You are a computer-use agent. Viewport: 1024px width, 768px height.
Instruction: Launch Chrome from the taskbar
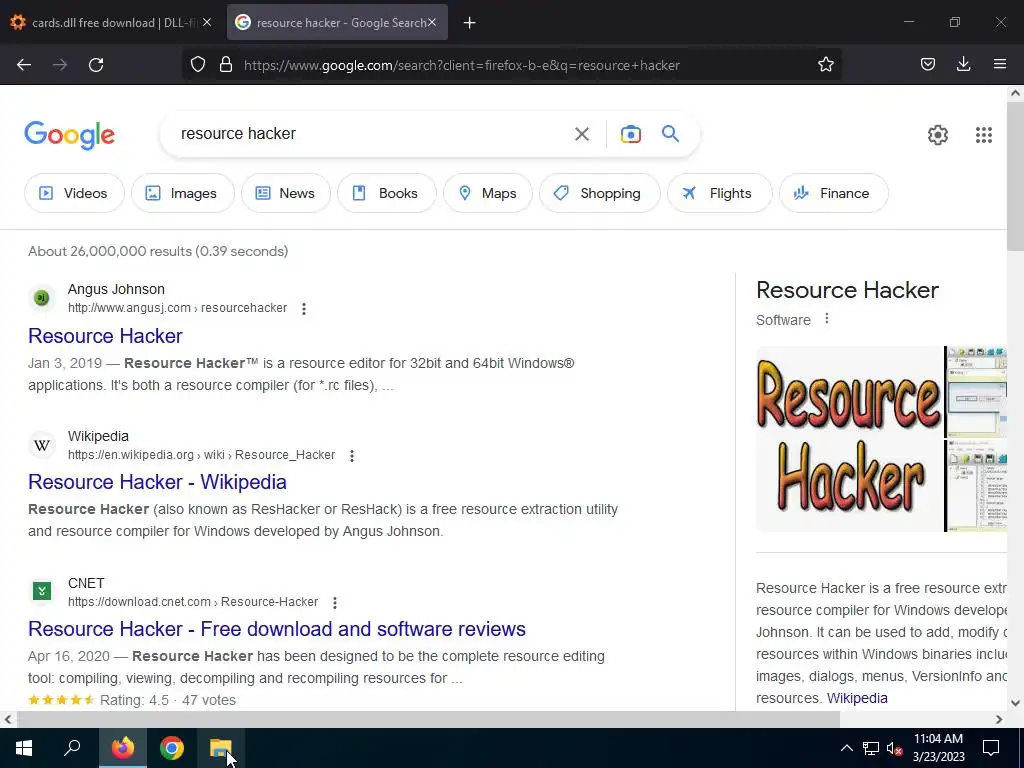click(172, 748)
